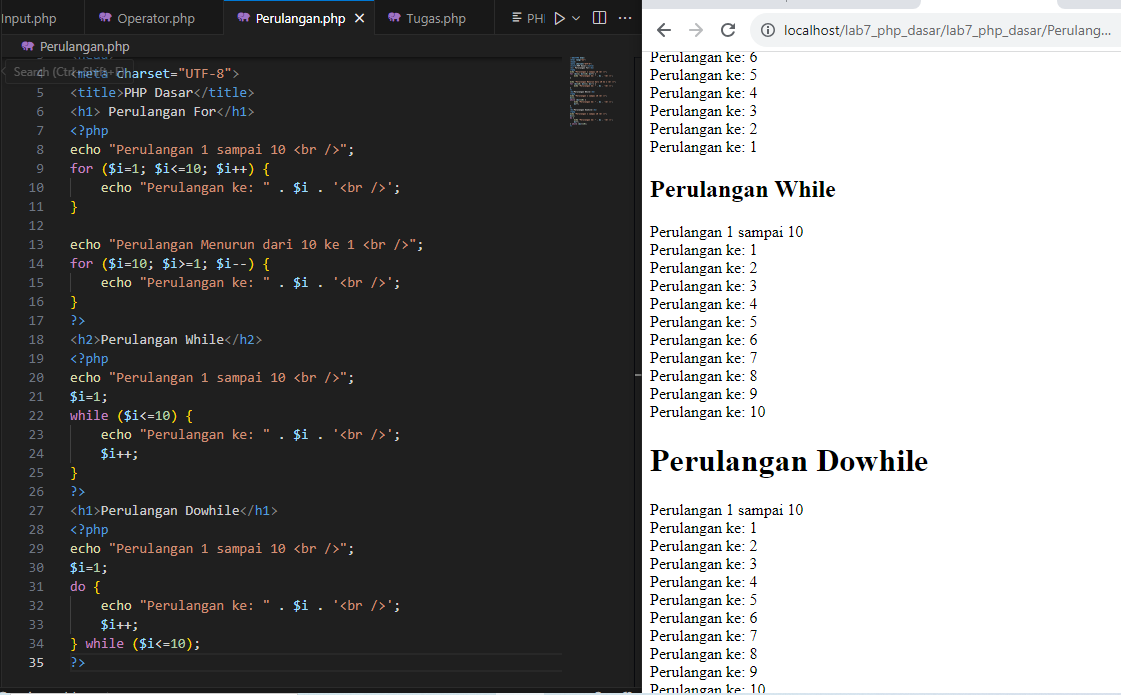Image resolution: width=1121 pixels, height=695 pixels.
Task: Open editor actions via the ellipsis icon
Action: click(x=624, y=17)
